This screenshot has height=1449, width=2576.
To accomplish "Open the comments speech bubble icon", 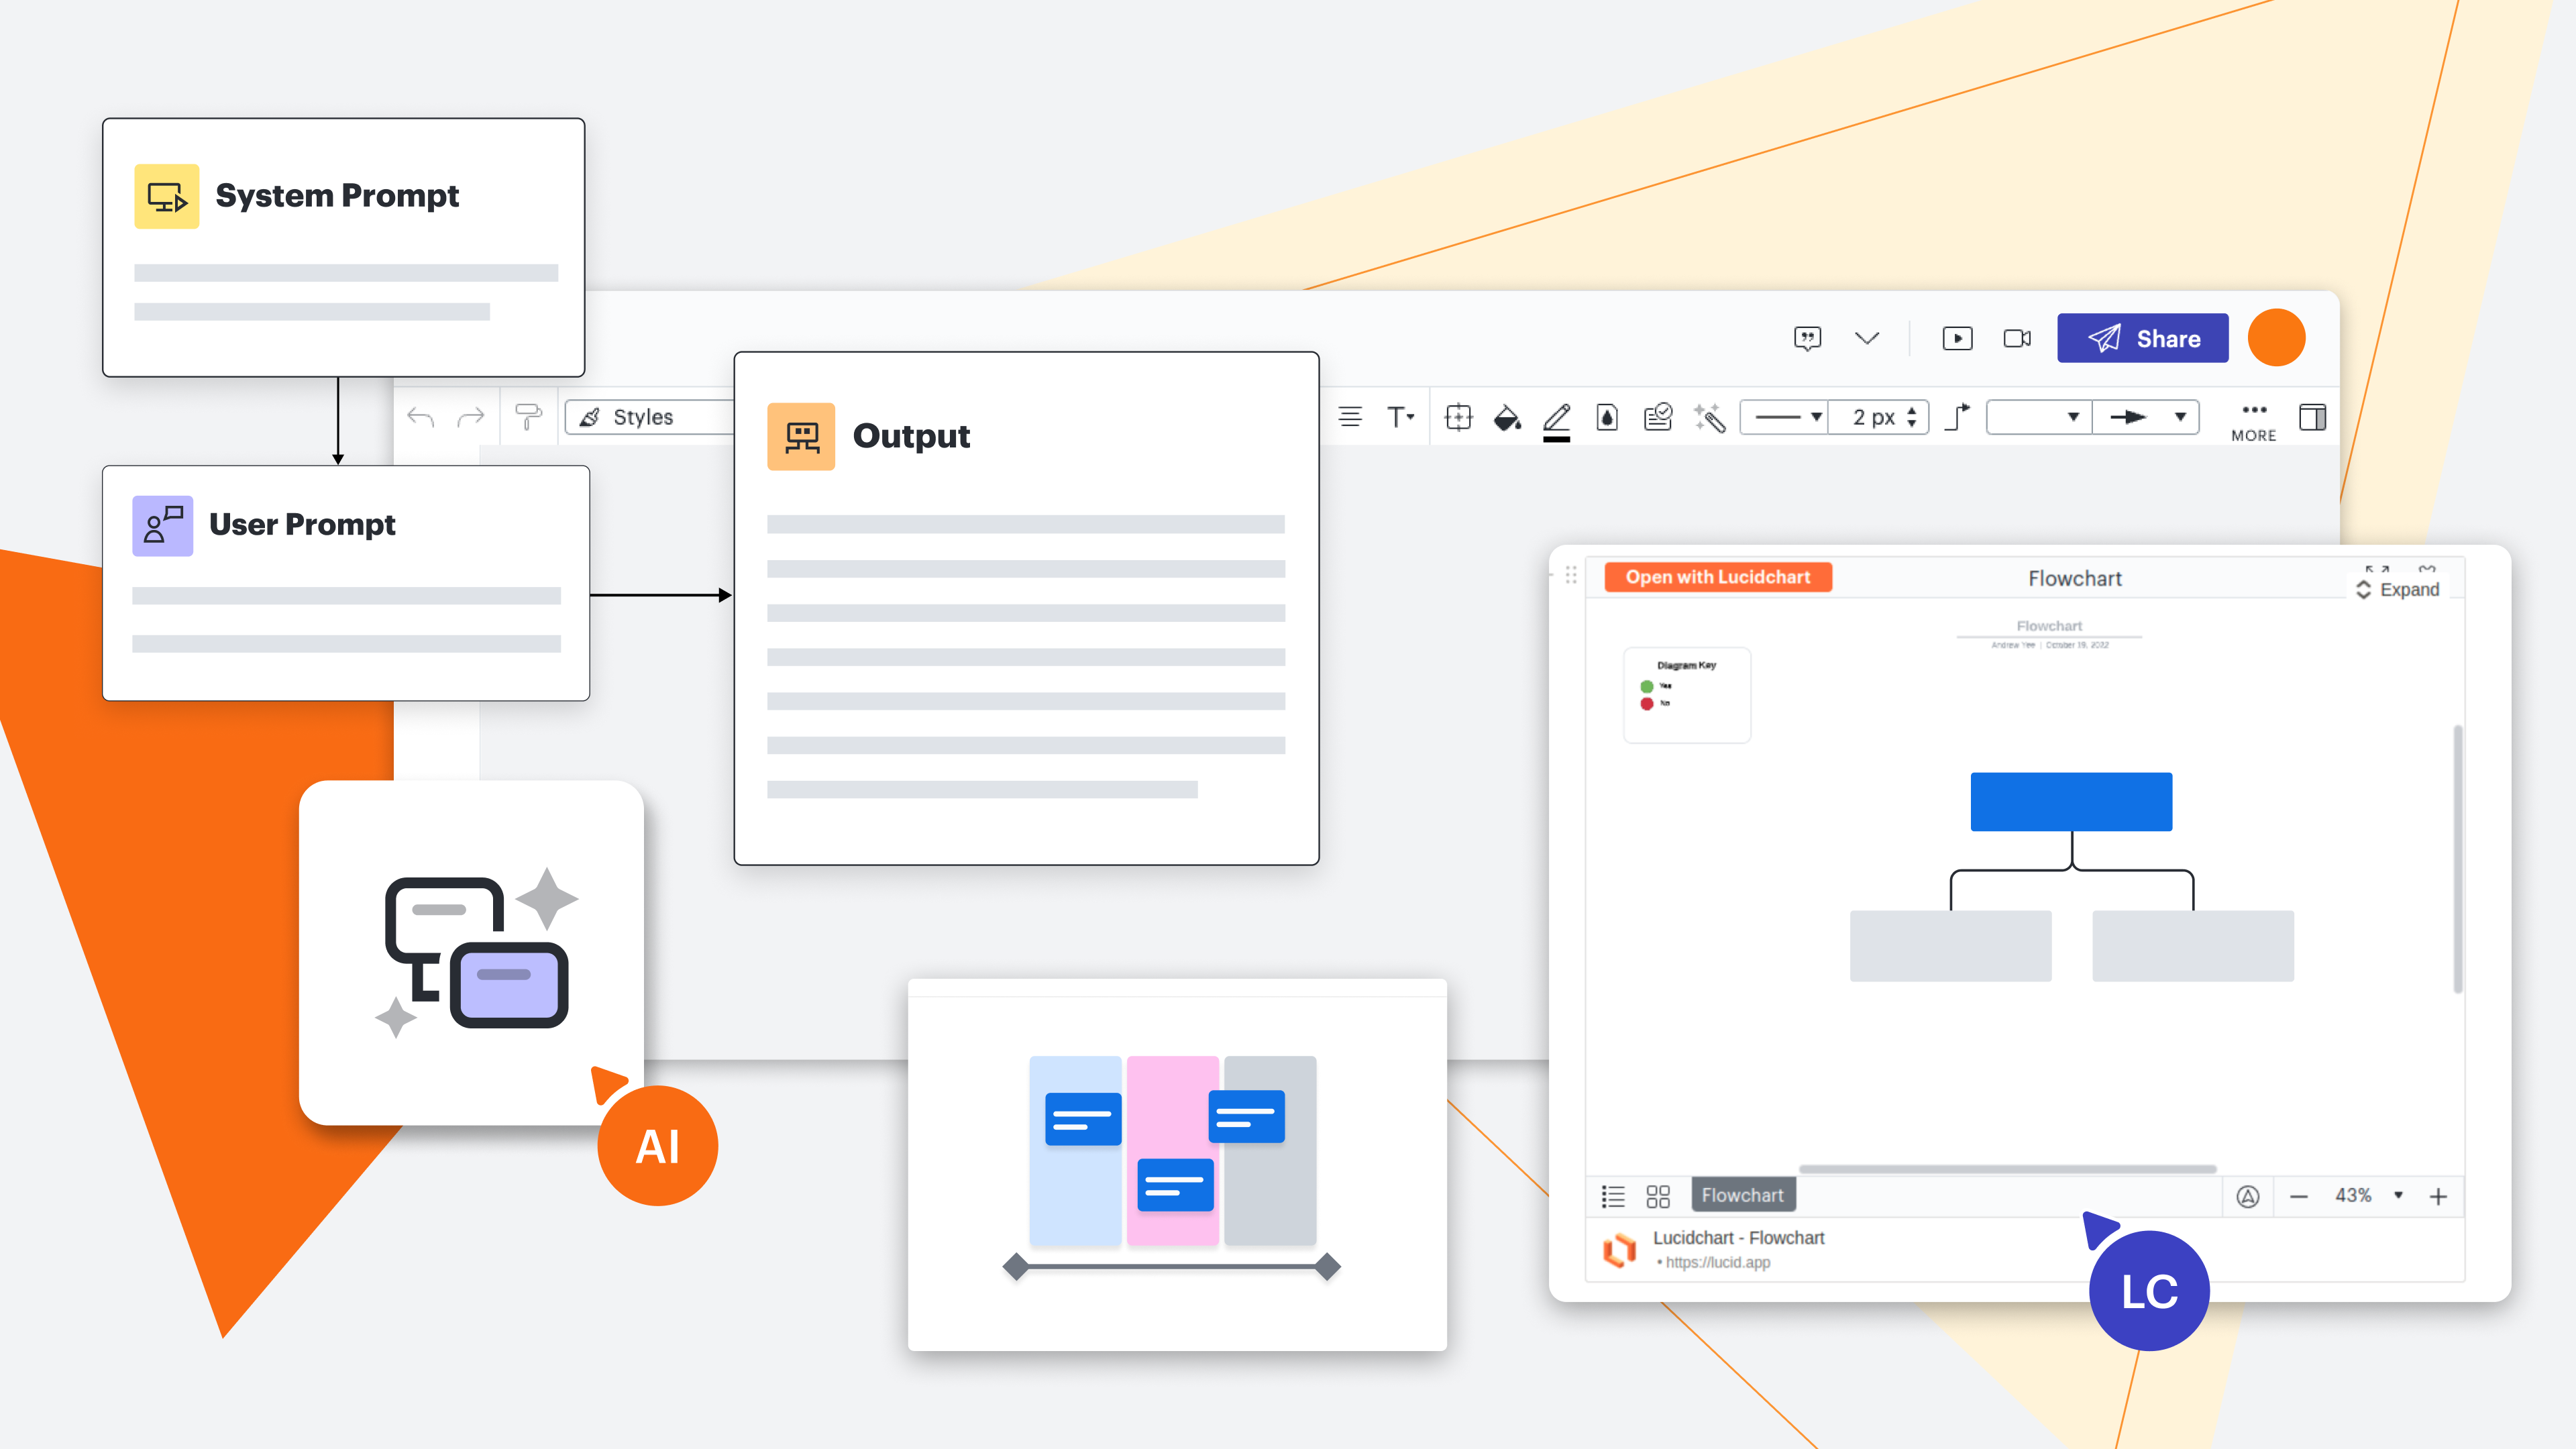I will [x=1807, y=338].
